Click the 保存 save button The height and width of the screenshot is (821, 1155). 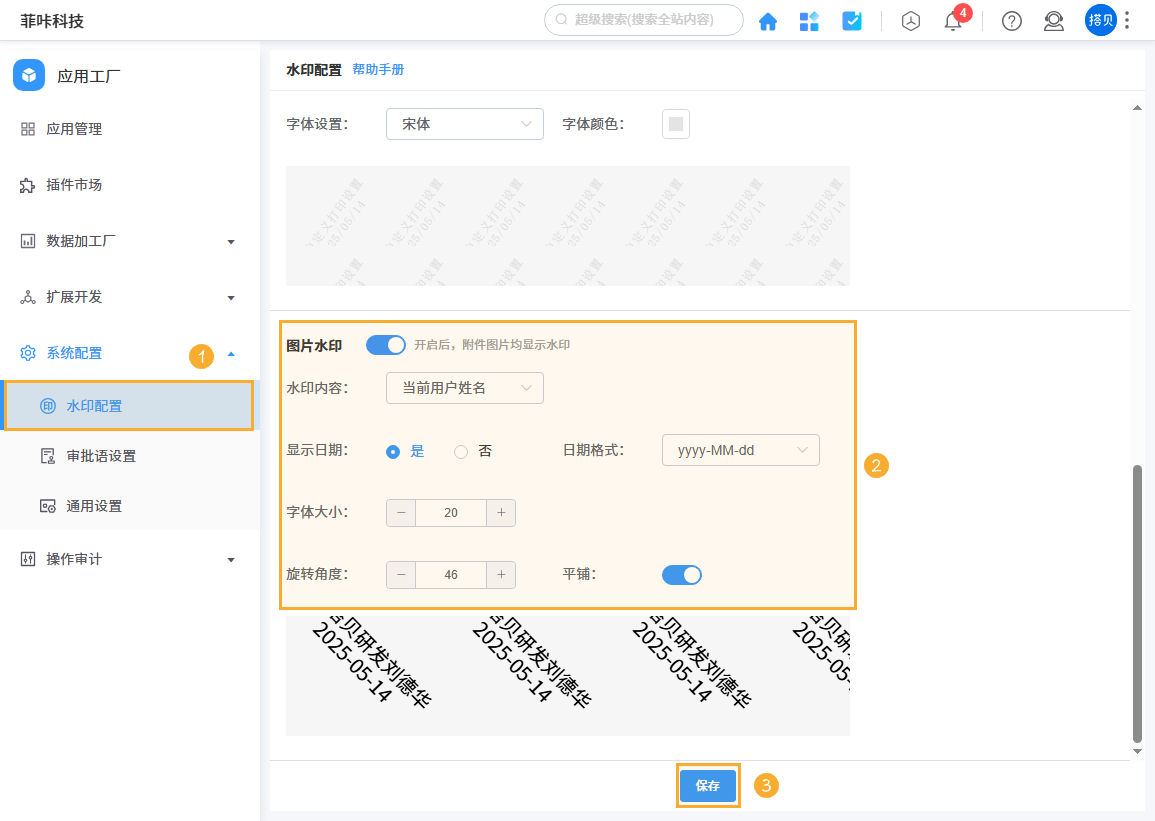pos(708,786)
